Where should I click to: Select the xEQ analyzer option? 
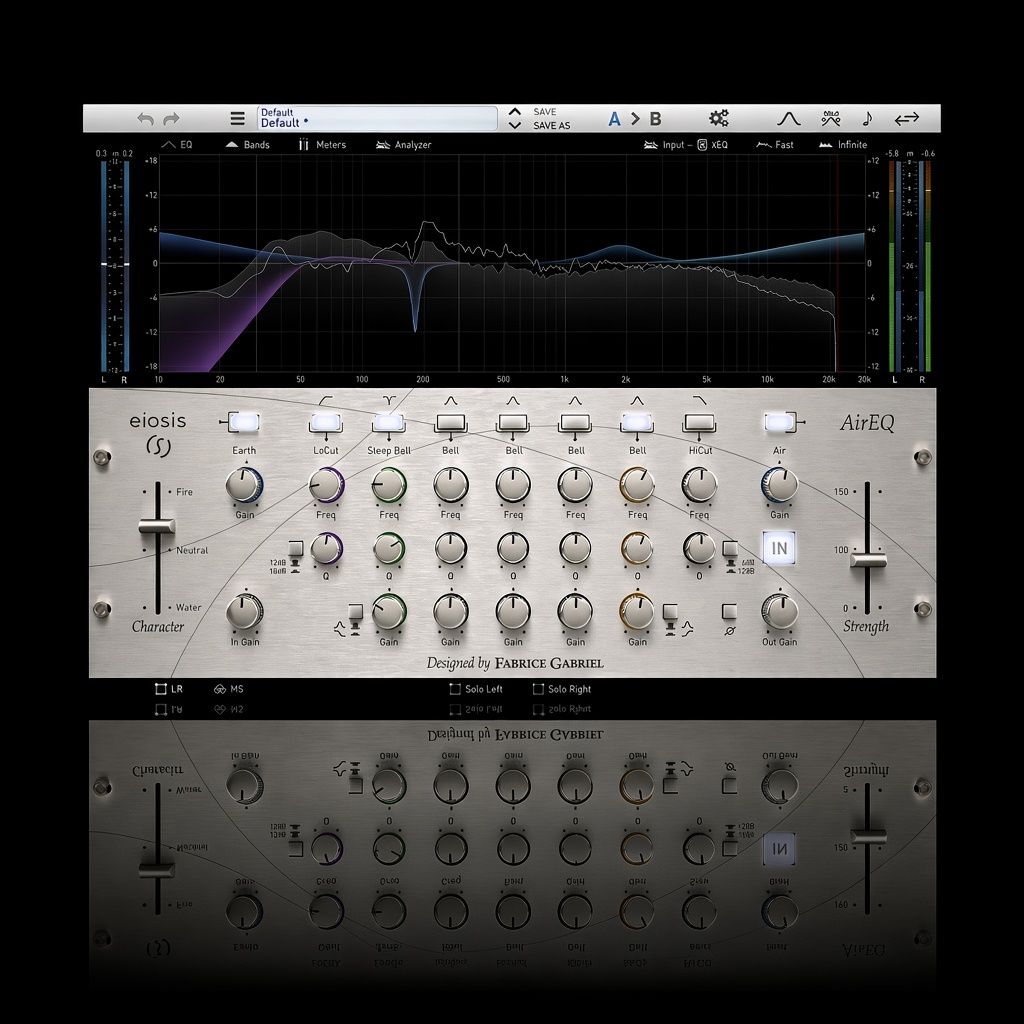(712, 145)
